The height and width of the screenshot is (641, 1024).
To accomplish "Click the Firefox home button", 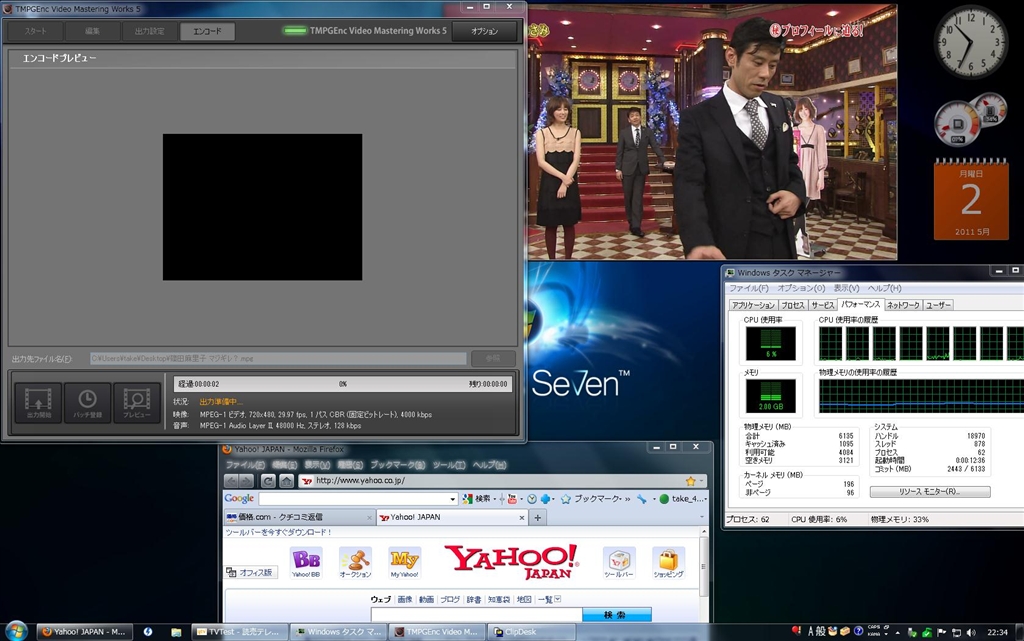I will 287,481.
